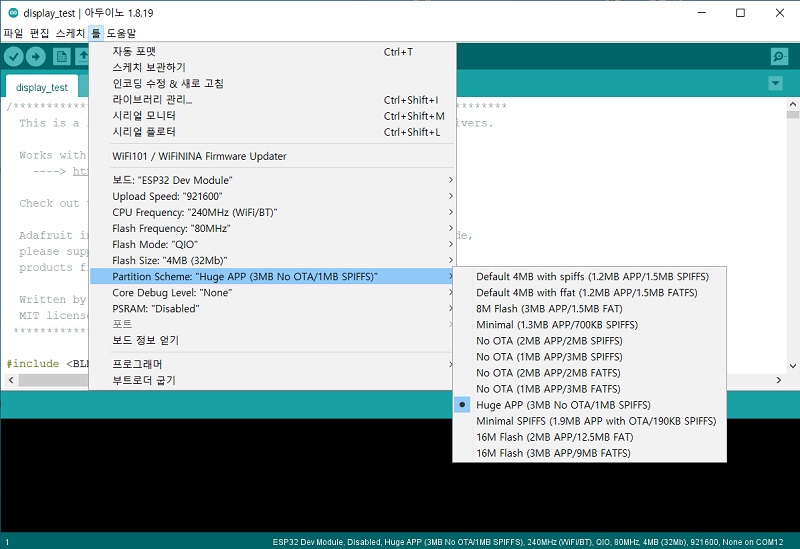Click the horizontal scrollbar thumb
Screen dimensions: 800x549
click(54, 380)
